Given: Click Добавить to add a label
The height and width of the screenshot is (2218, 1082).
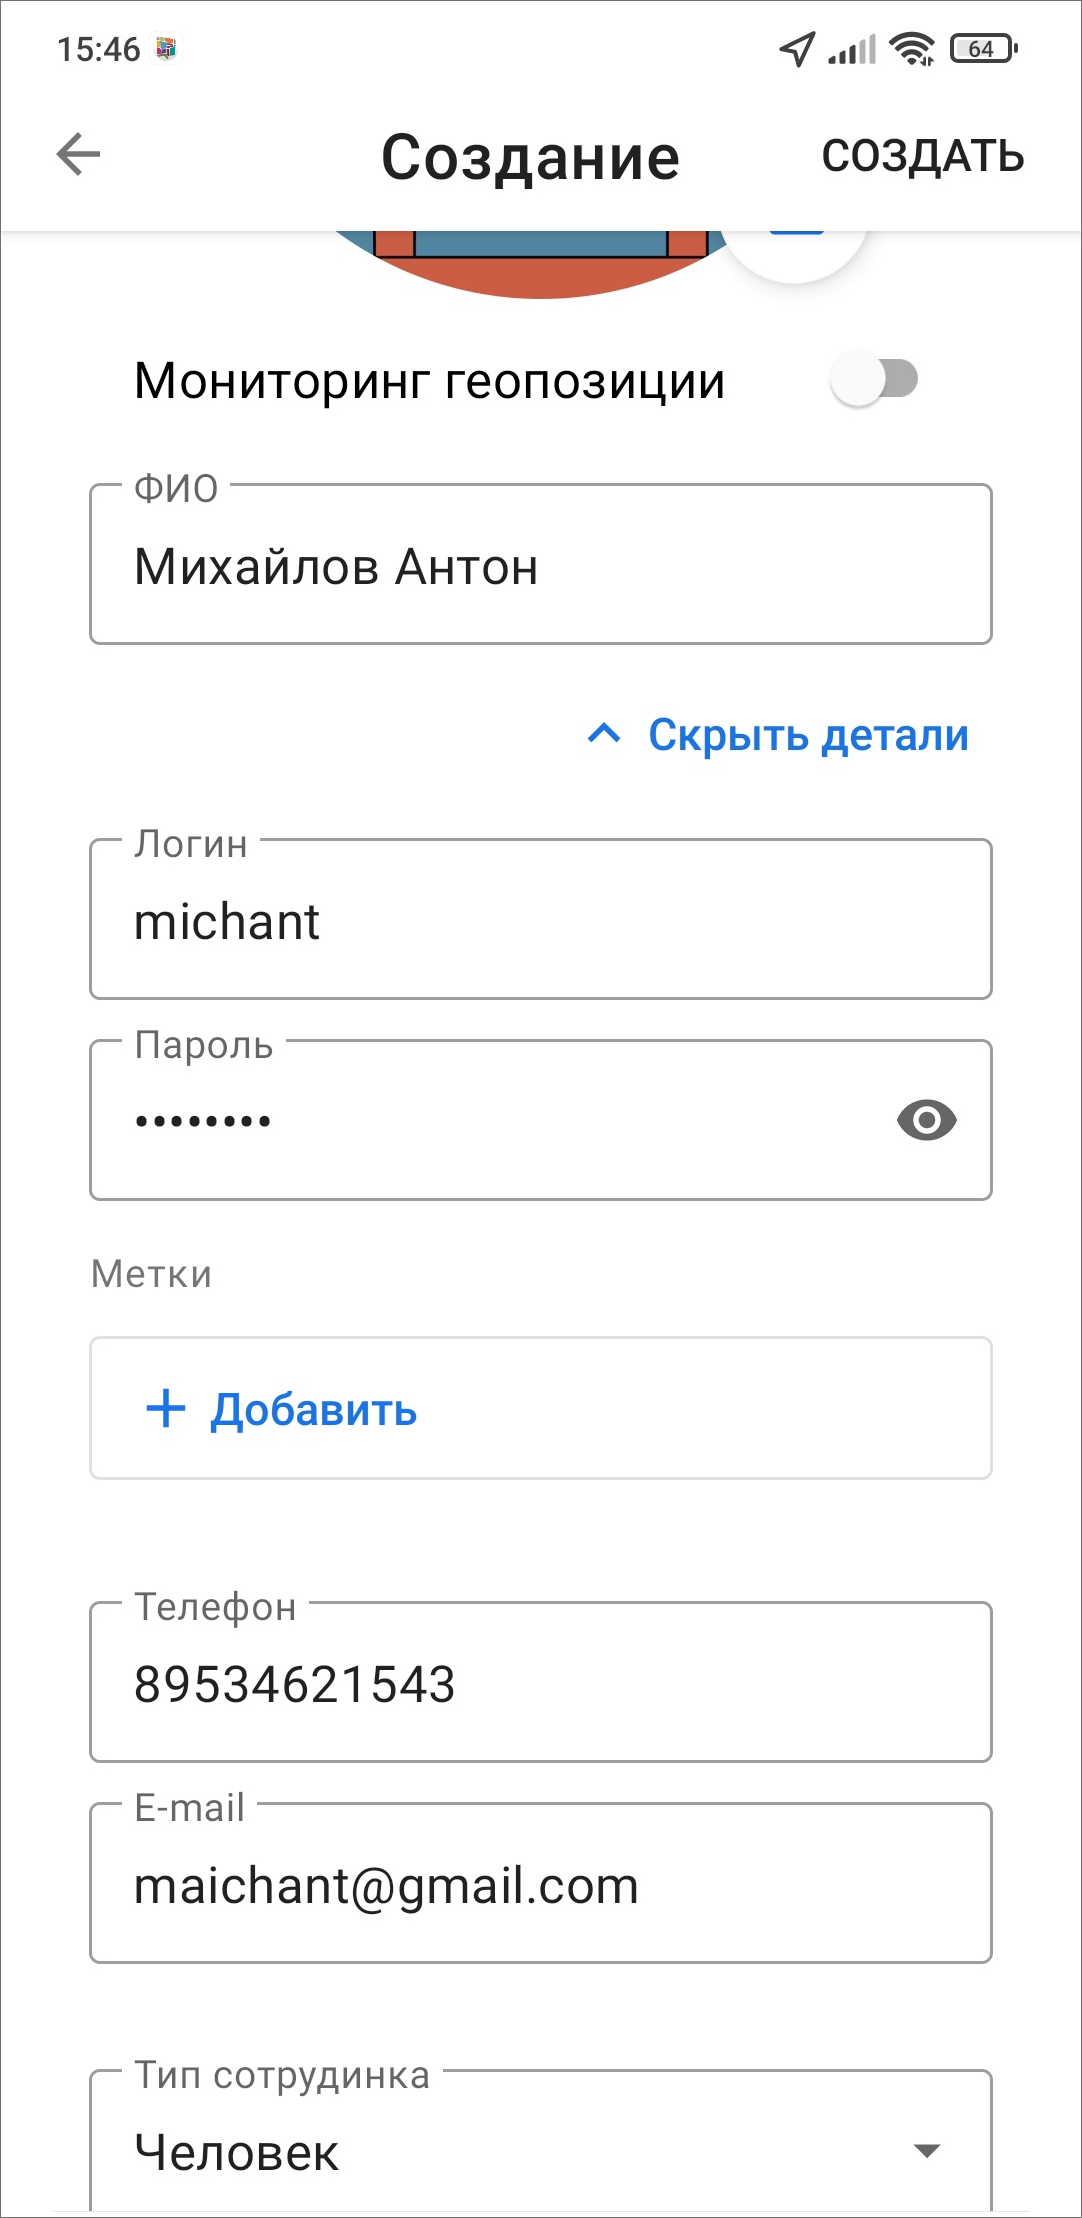Looking at the screenshot, I should 313,1410.
